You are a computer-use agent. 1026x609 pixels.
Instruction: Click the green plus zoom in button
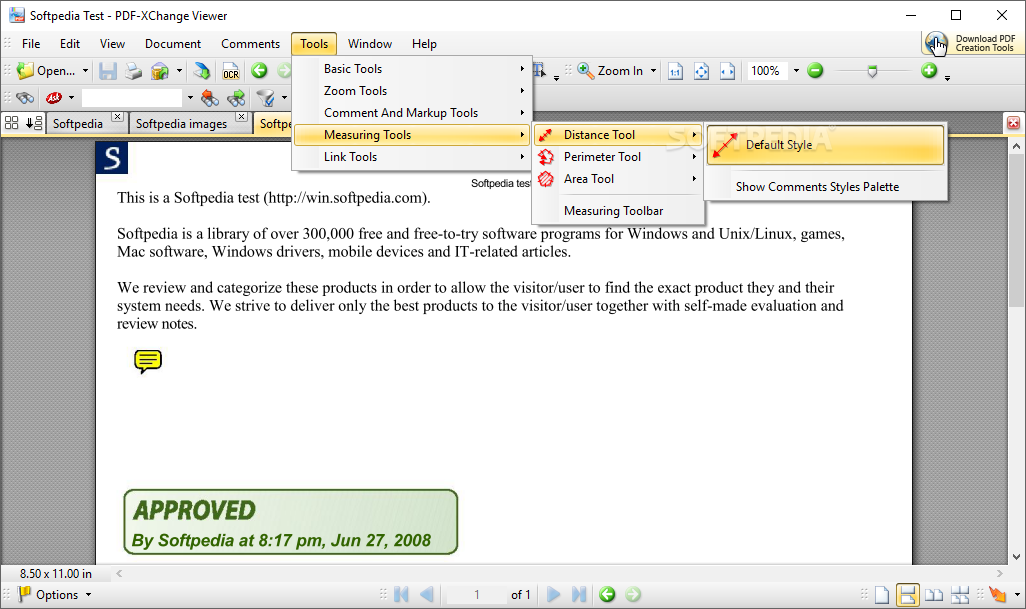(929, 70)
